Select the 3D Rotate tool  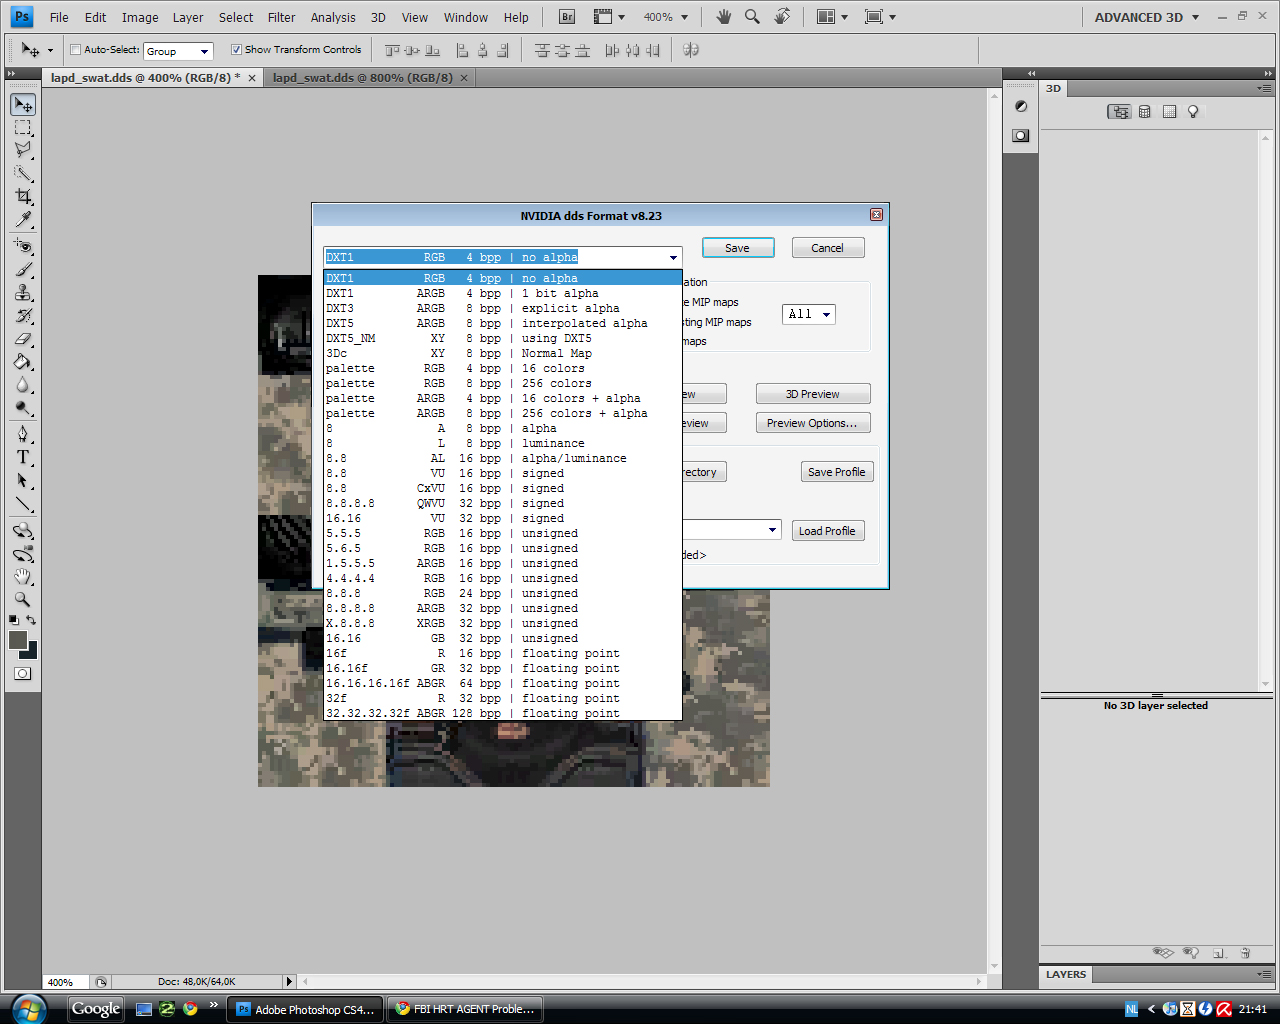pos(23,531)
